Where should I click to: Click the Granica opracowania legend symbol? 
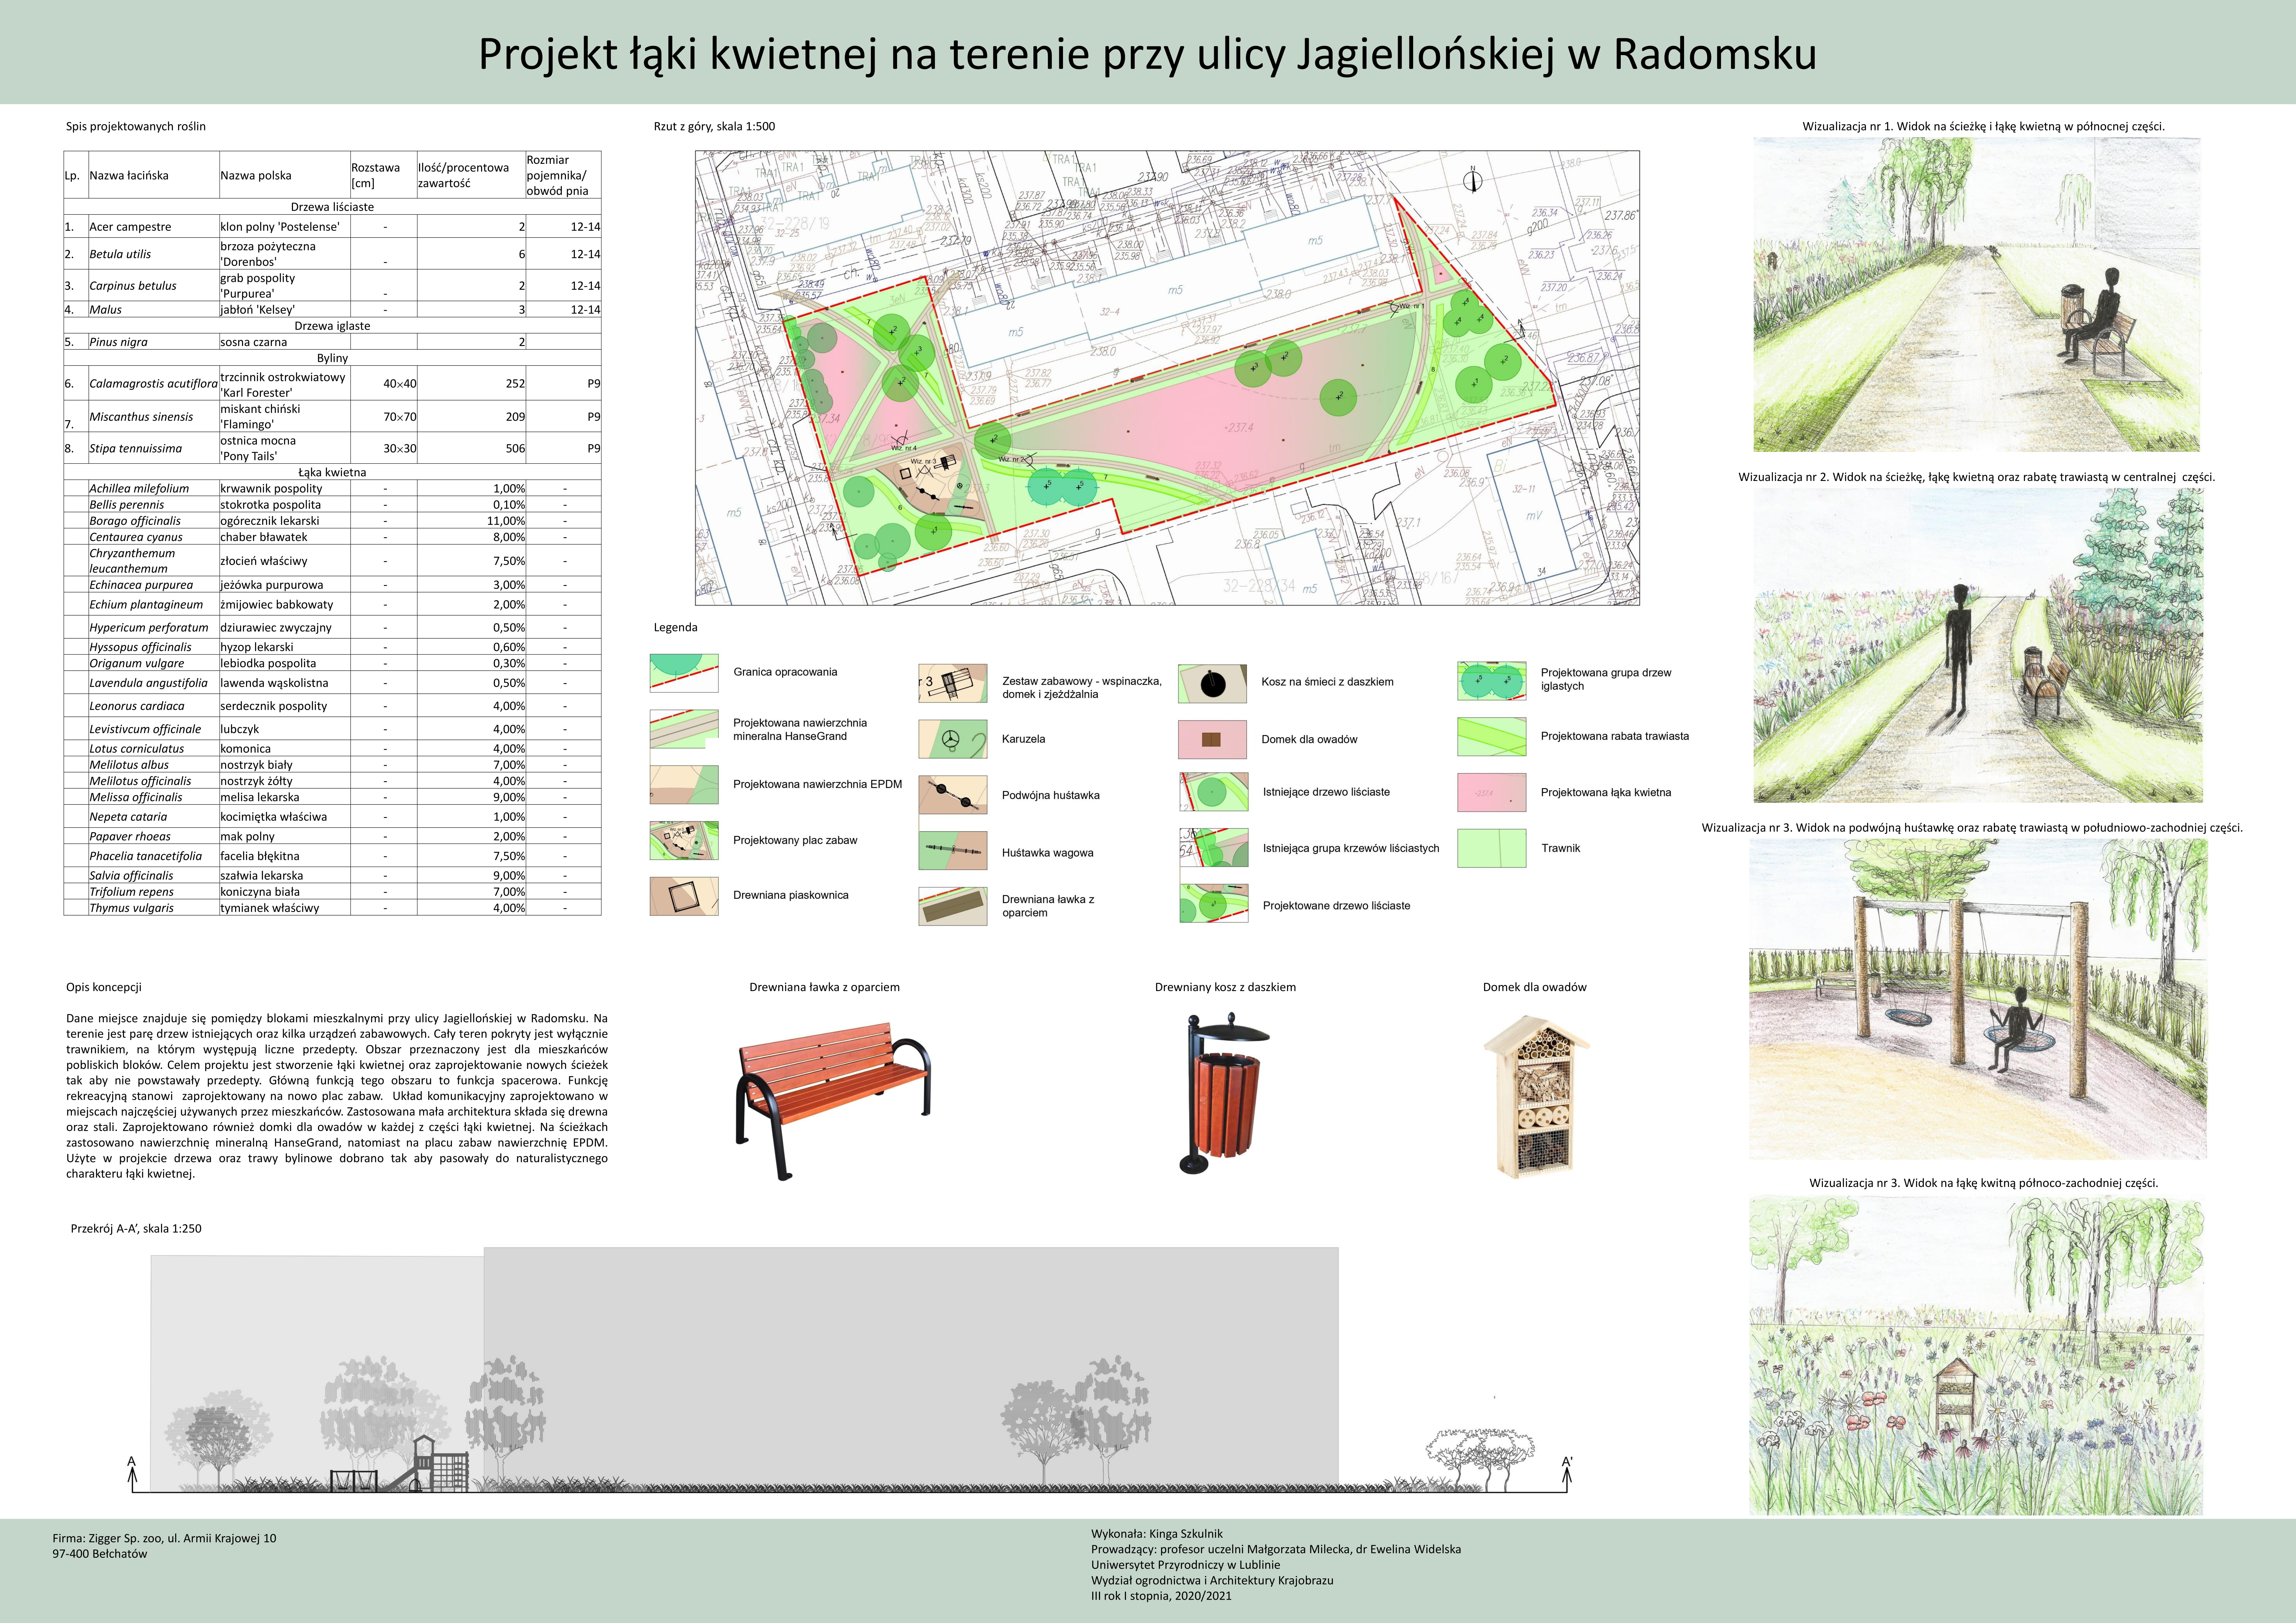684,673
